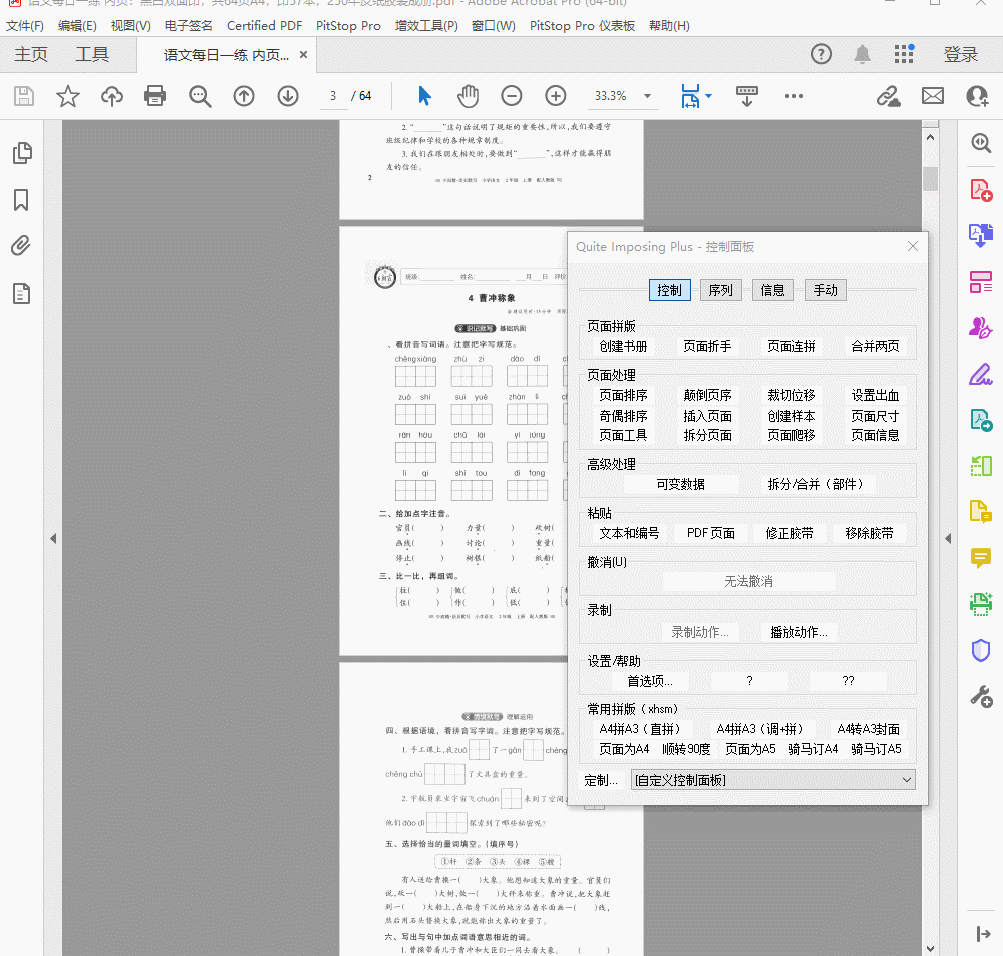Open the 文件(F) menu

tap(25, 26)
